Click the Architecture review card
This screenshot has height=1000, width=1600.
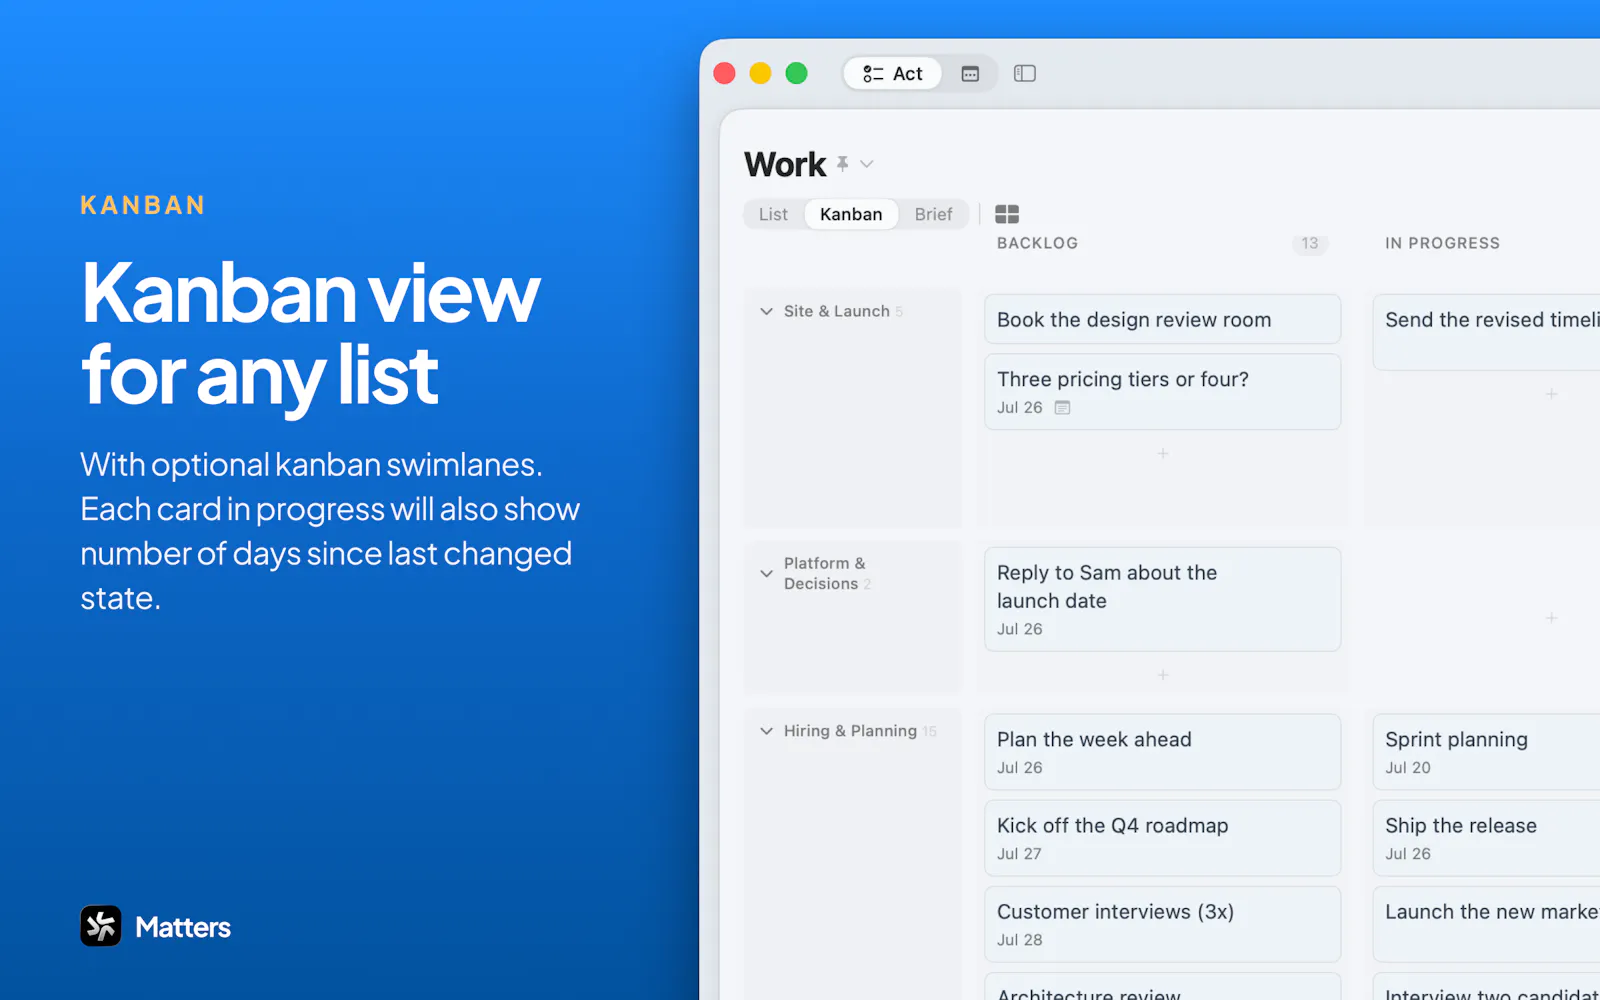pos(1162,986)
